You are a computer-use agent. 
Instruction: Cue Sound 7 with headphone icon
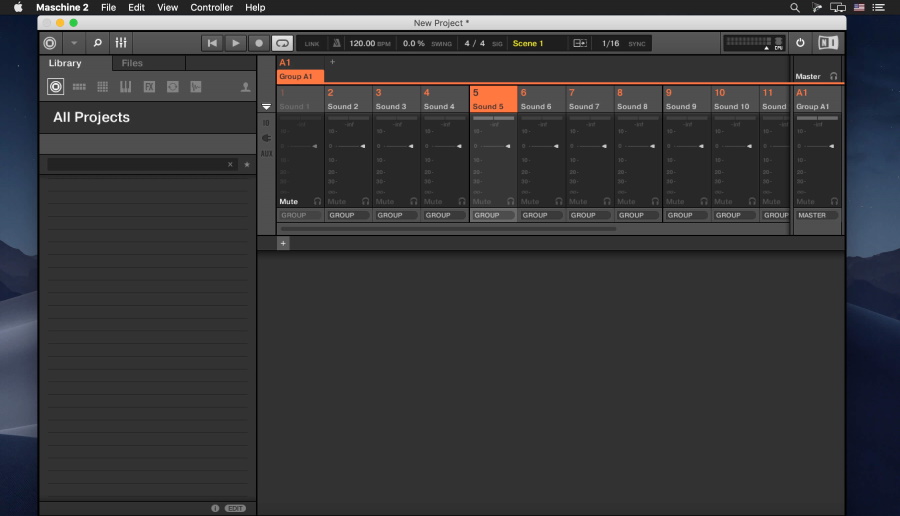[x=607, y=201]
